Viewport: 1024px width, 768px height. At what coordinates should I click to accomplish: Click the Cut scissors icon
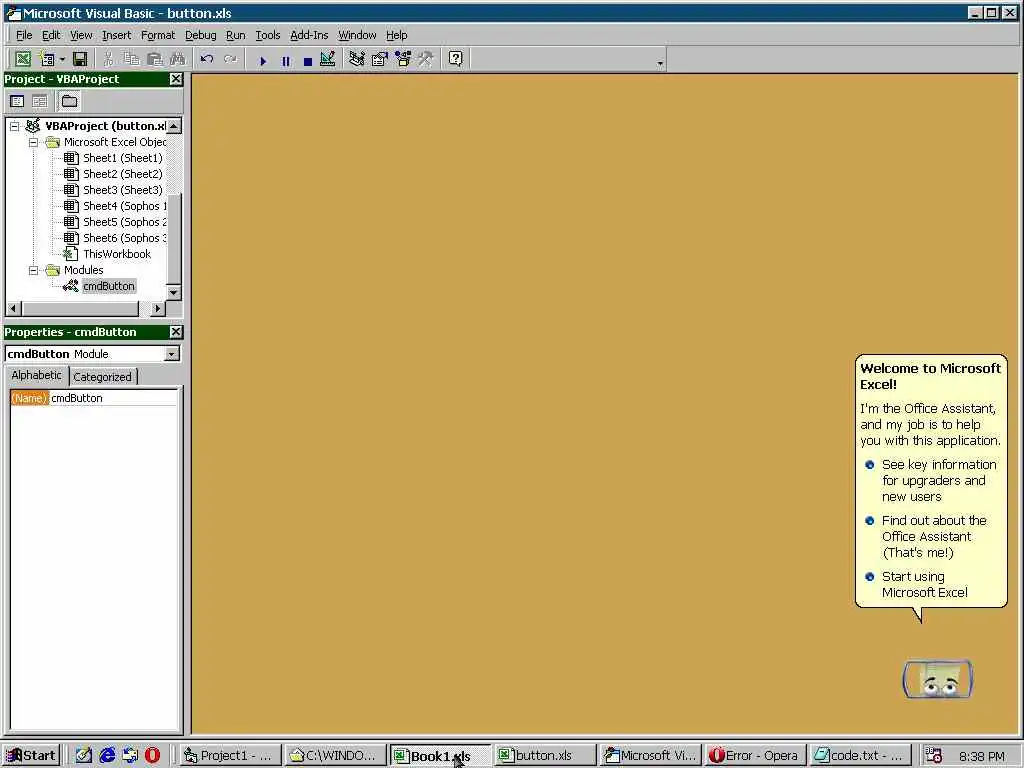point(108,59)
